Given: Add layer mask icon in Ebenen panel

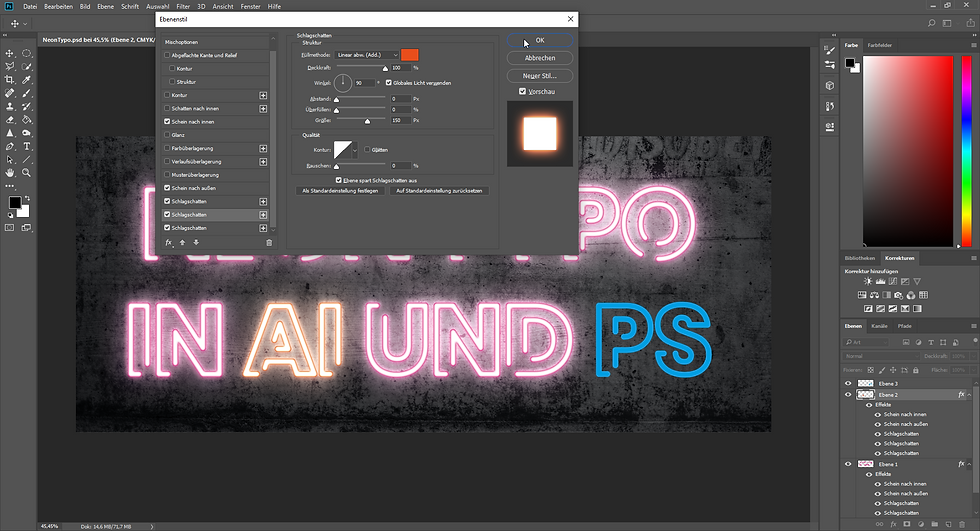Looking at the screenshot, I should pyautogui.click(x=907, y=524).
